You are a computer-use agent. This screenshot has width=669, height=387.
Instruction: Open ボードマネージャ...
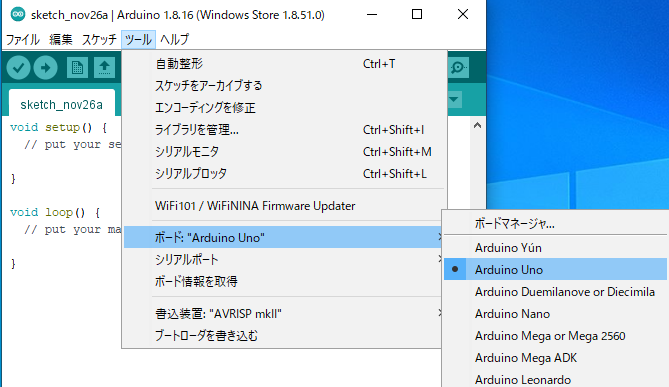click(556, 224)
